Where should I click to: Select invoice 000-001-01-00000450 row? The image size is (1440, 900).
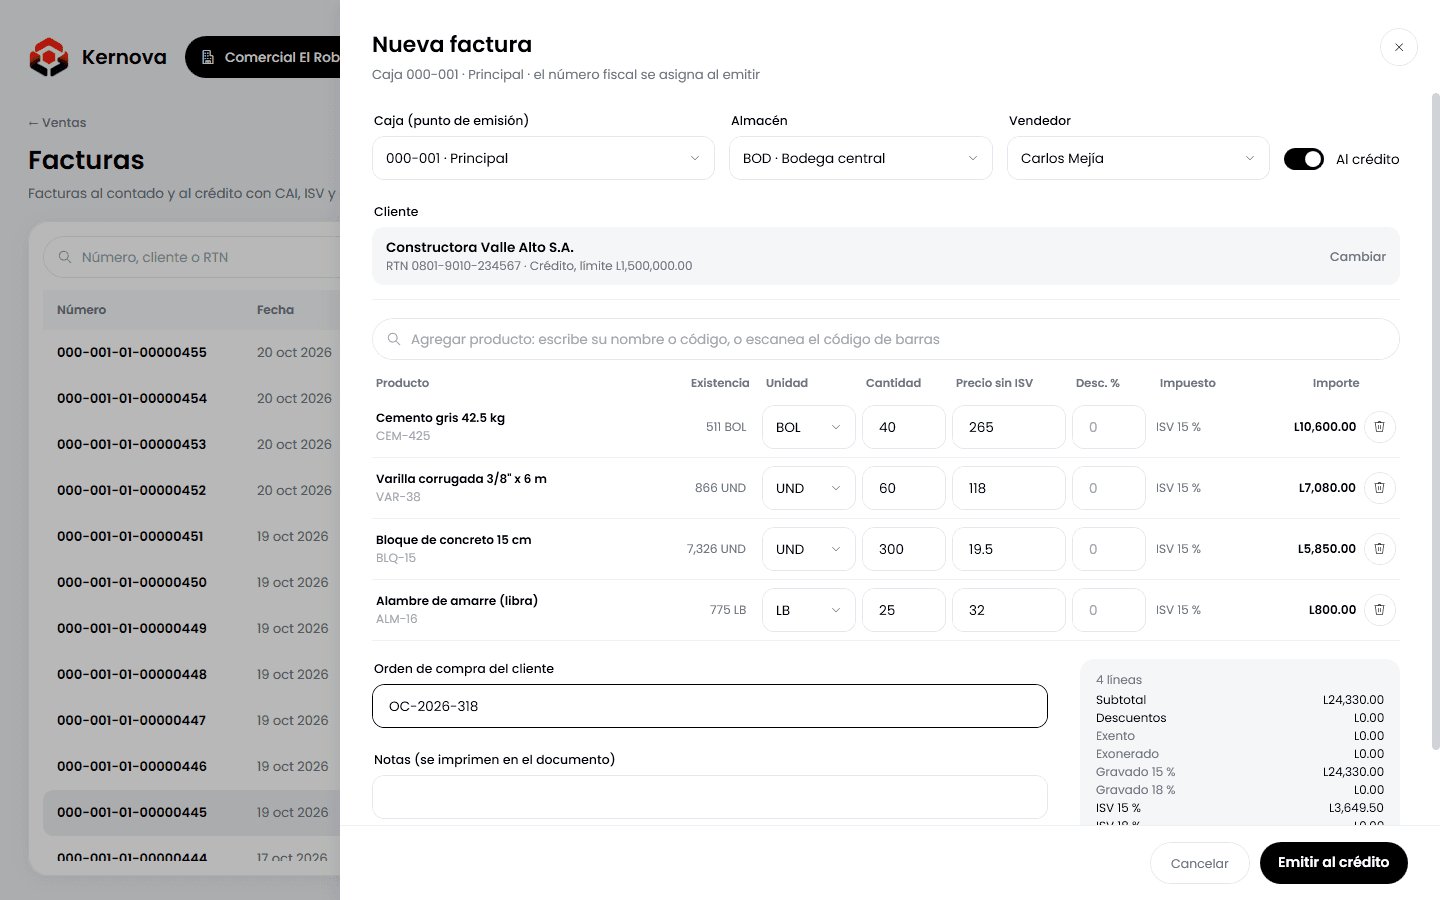pos(191,582)
